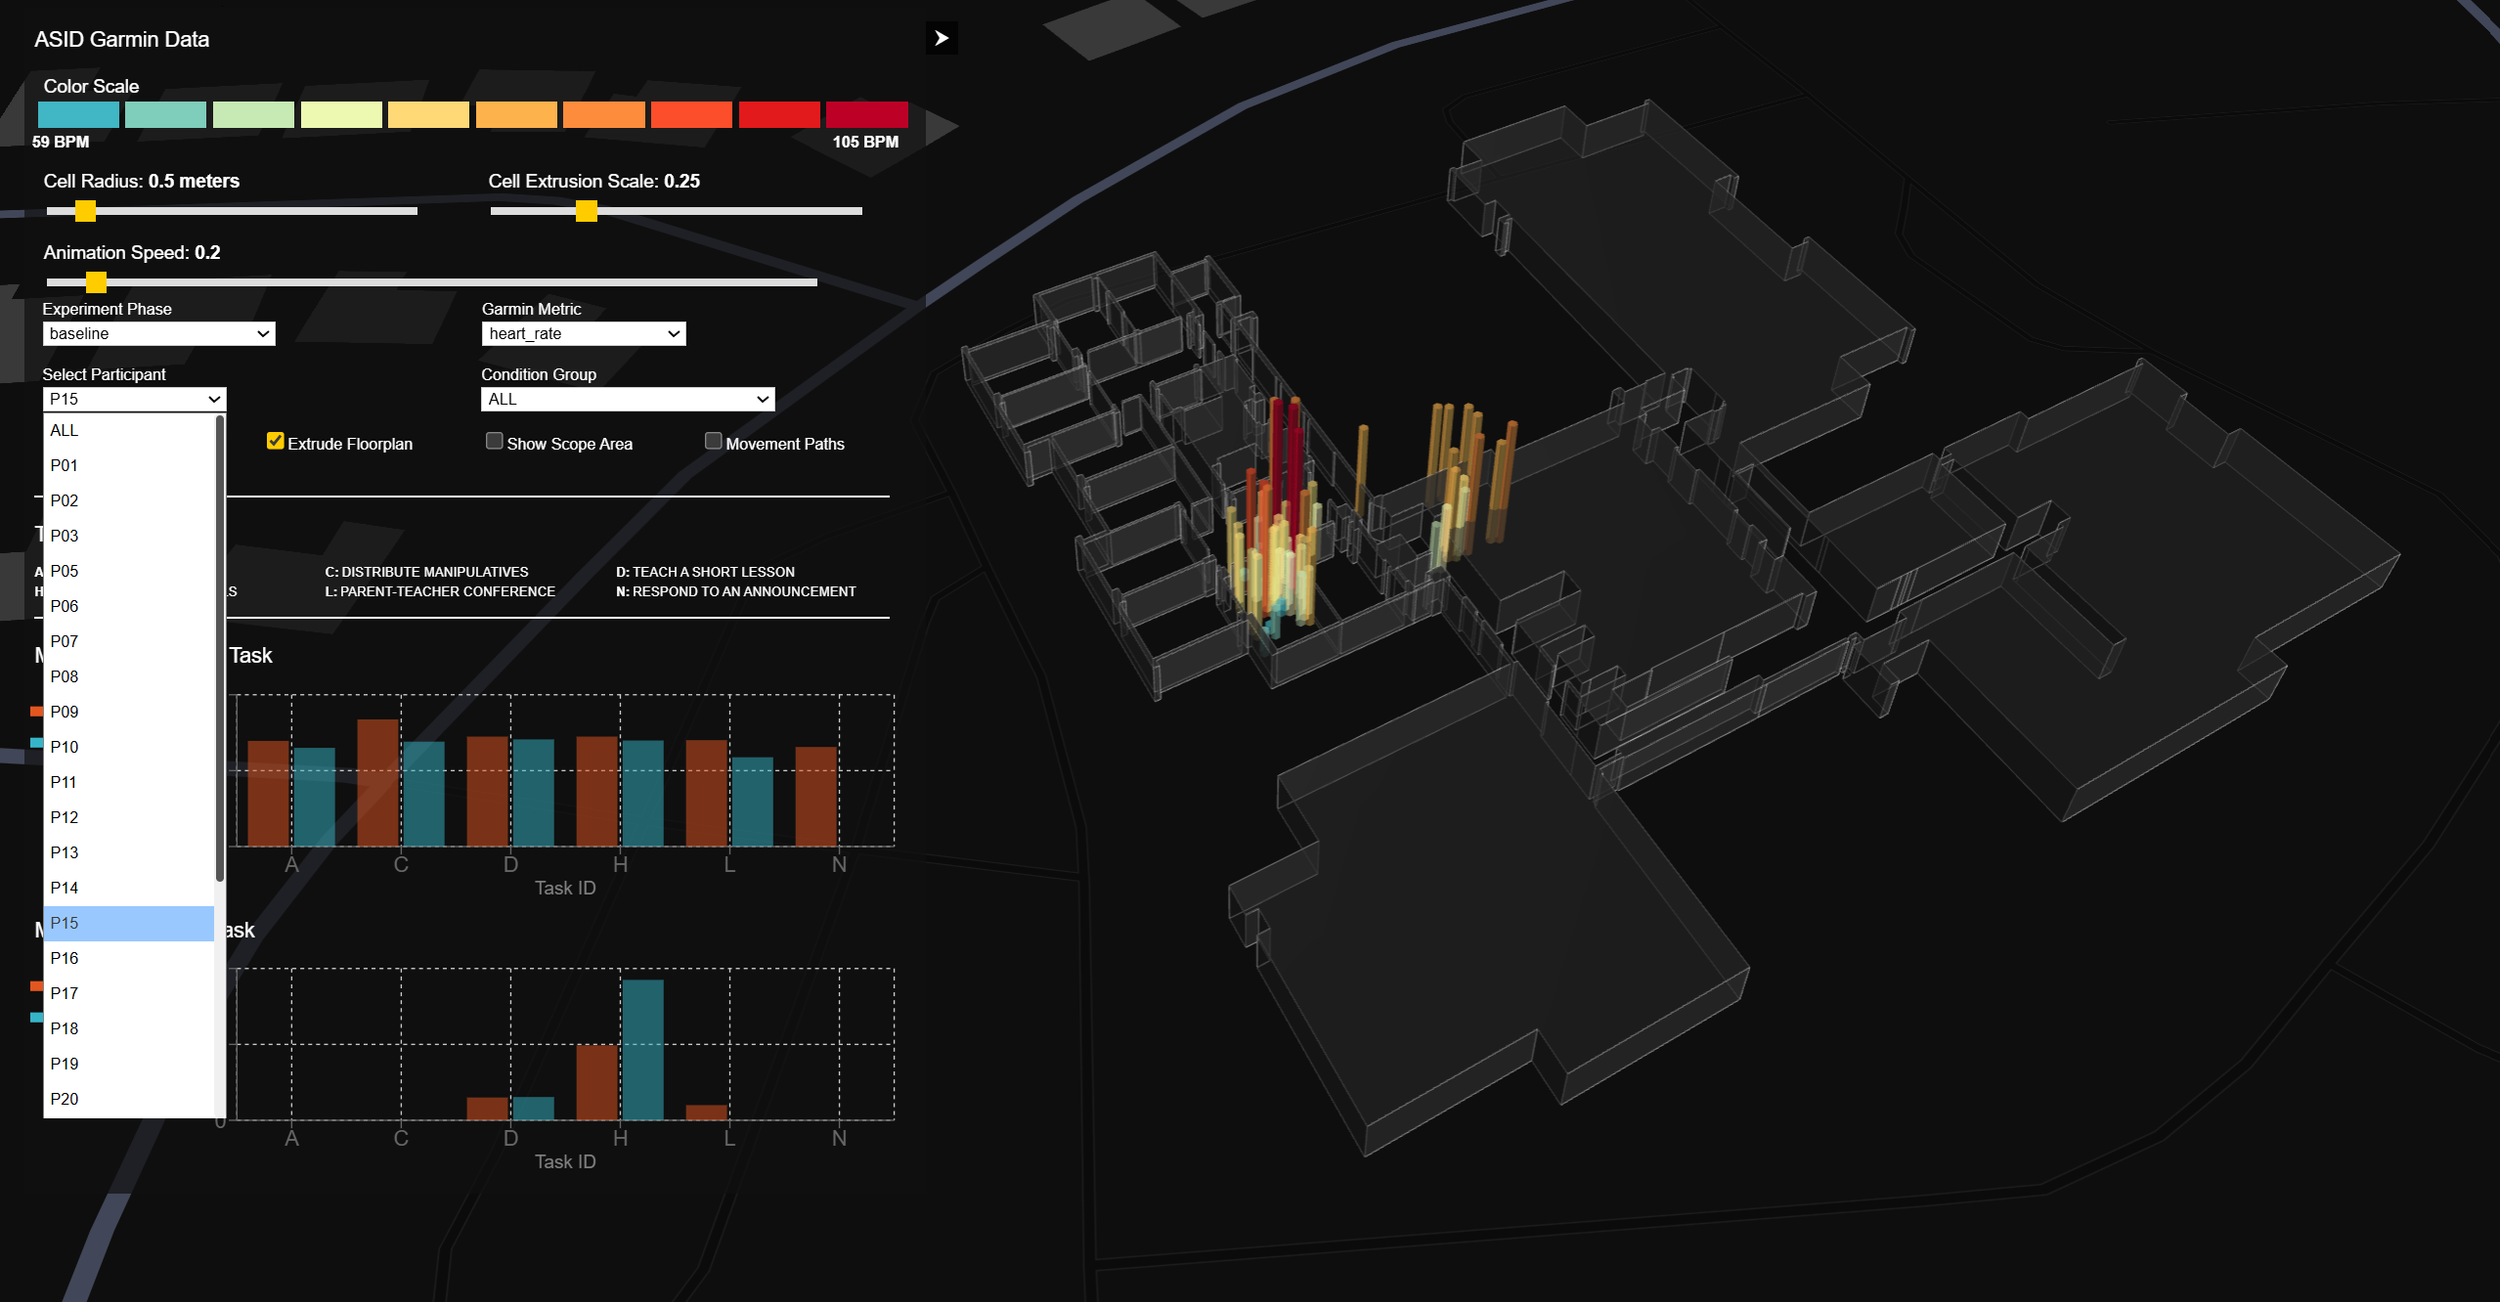This screenshot has width=2500, height=1302.
Task: Toggle the Movement Paths checkbox
Action: (713, 442)
